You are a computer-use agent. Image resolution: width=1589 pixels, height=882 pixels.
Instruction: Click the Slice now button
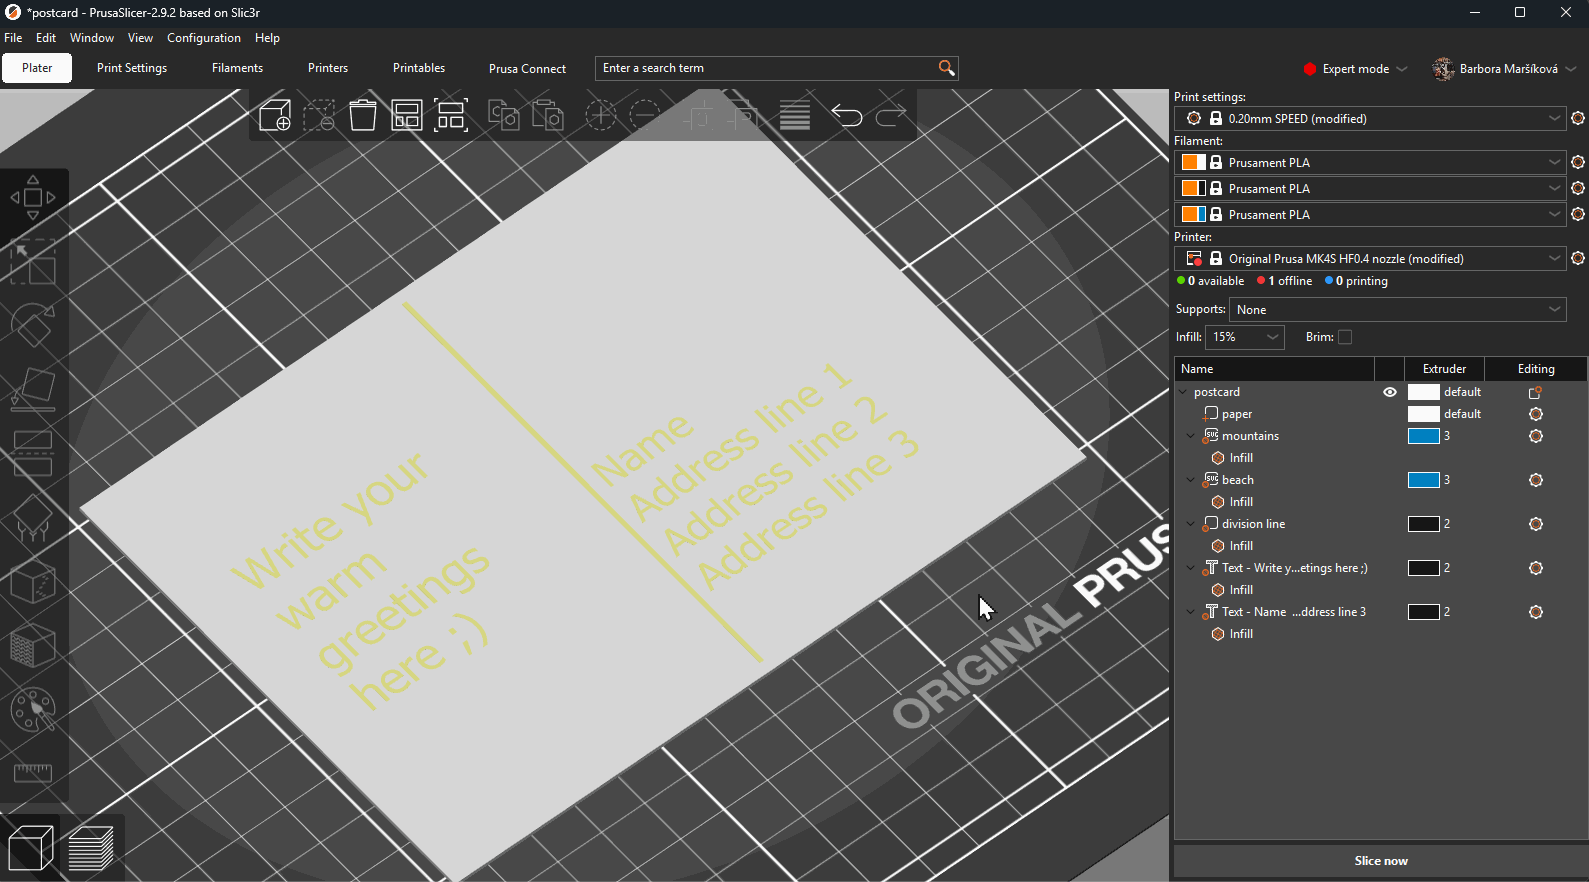[1380, 861]
